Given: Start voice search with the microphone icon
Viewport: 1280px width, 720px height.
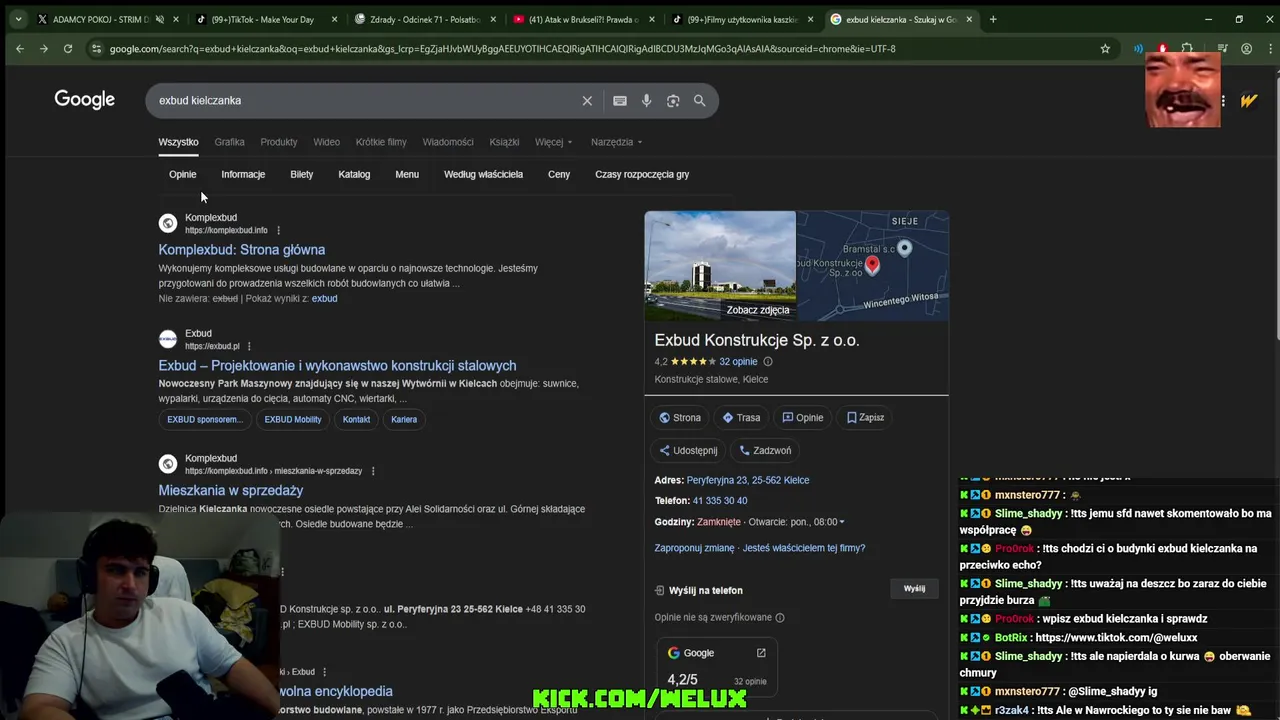Looking at the screenshot, I should click(646, 100).
